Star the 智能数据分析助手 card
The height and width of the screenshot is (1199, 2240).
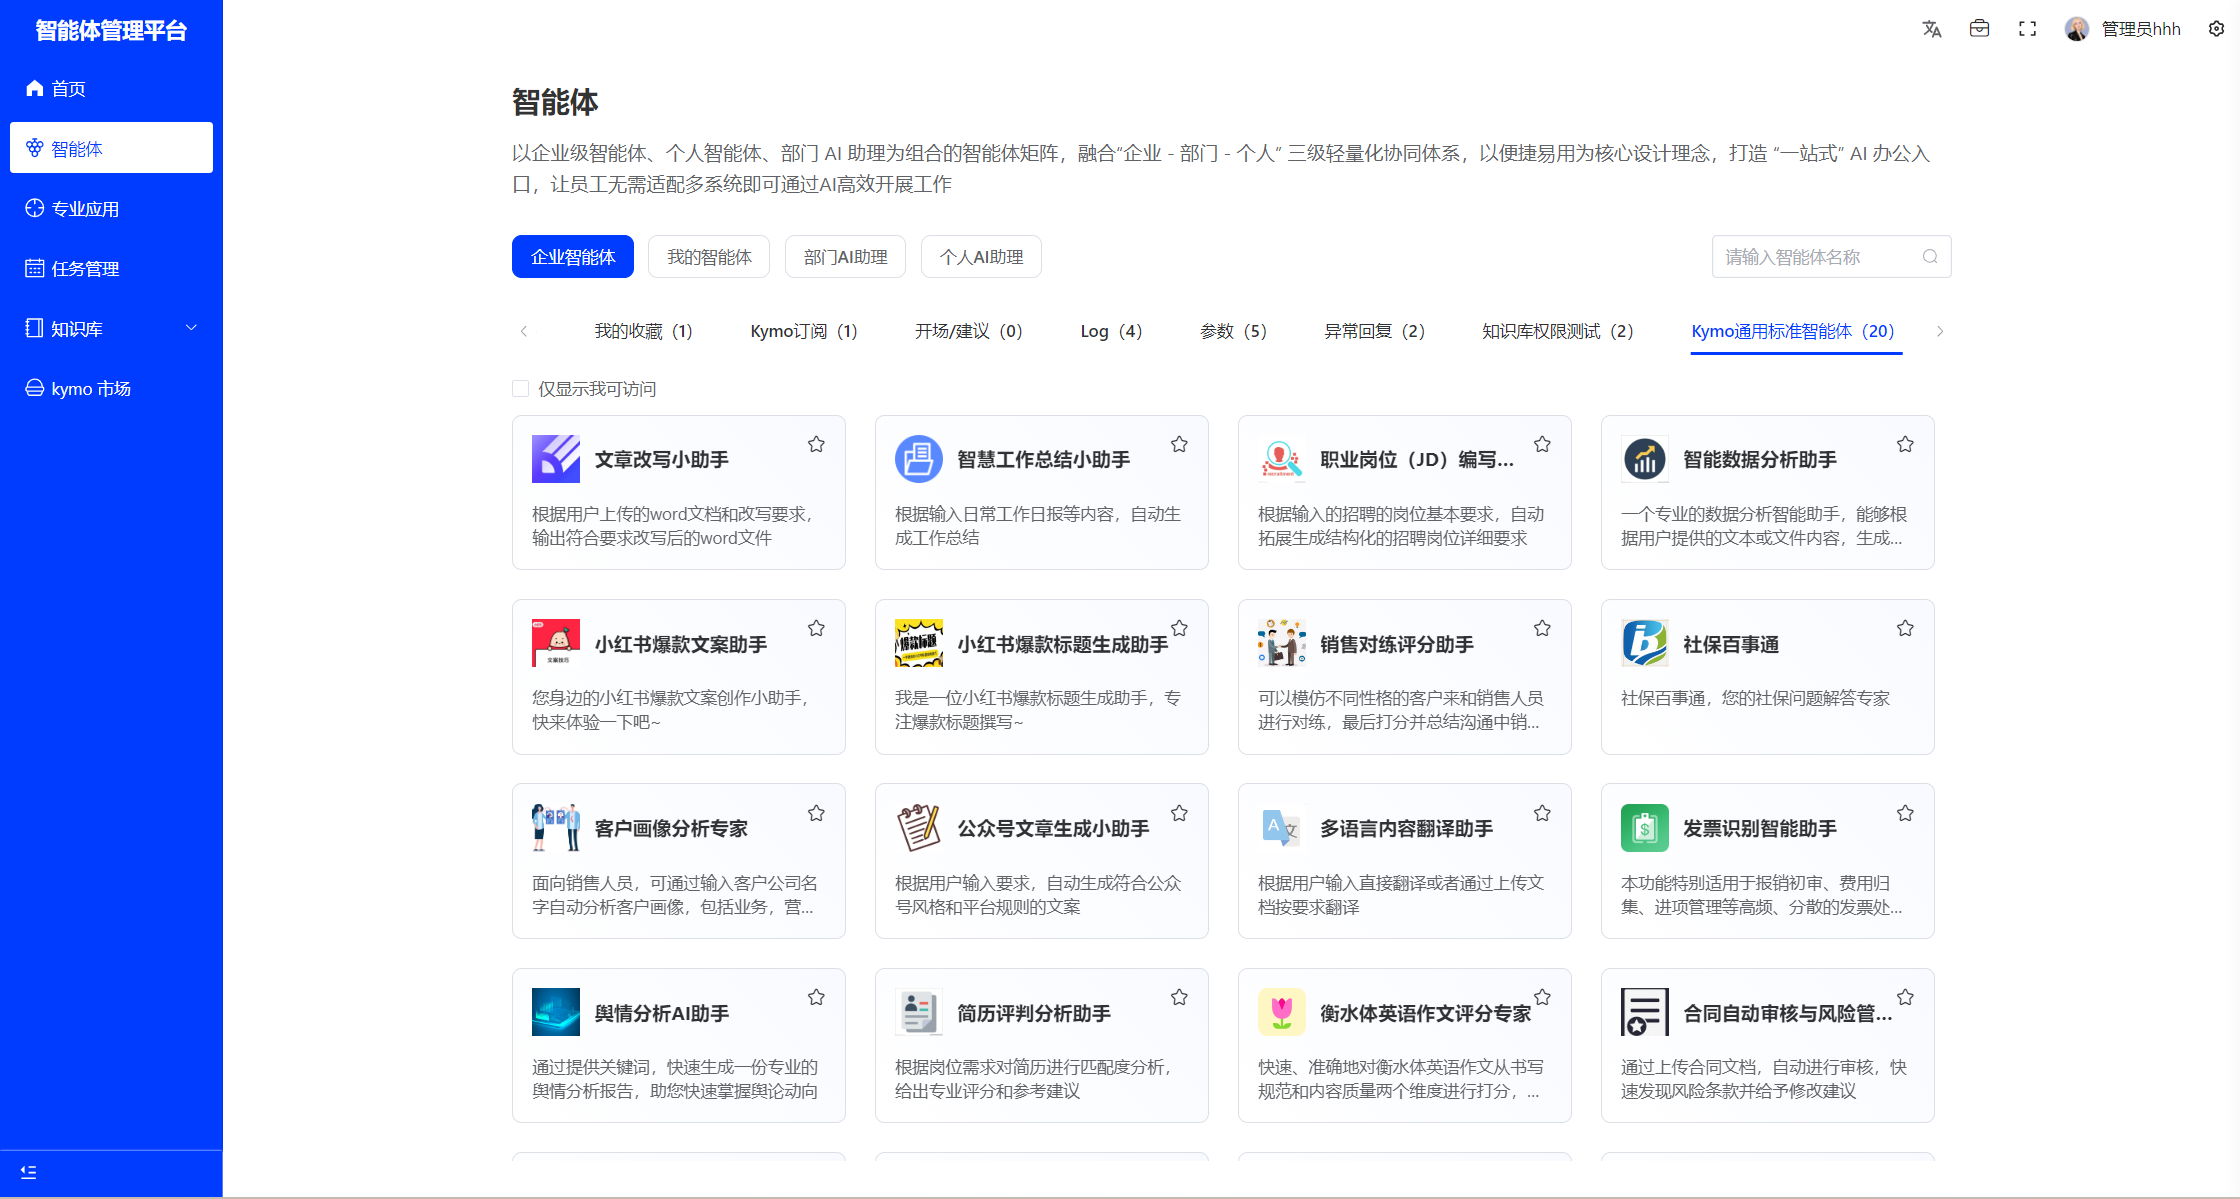pyautogui.click(x=1905, y=444)
